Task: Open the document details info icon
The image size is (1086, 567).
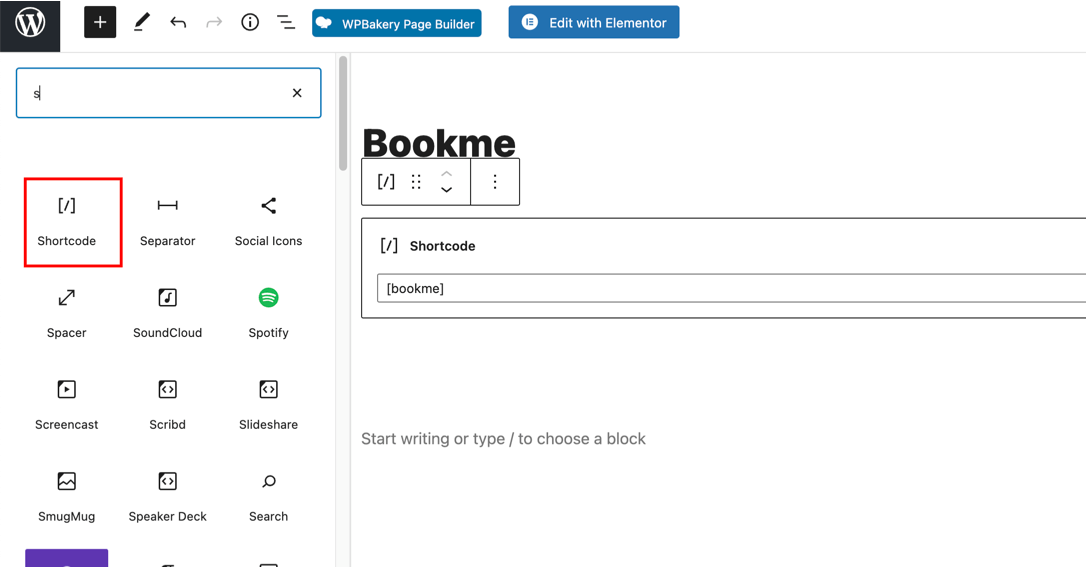Action: click(250, 23)
